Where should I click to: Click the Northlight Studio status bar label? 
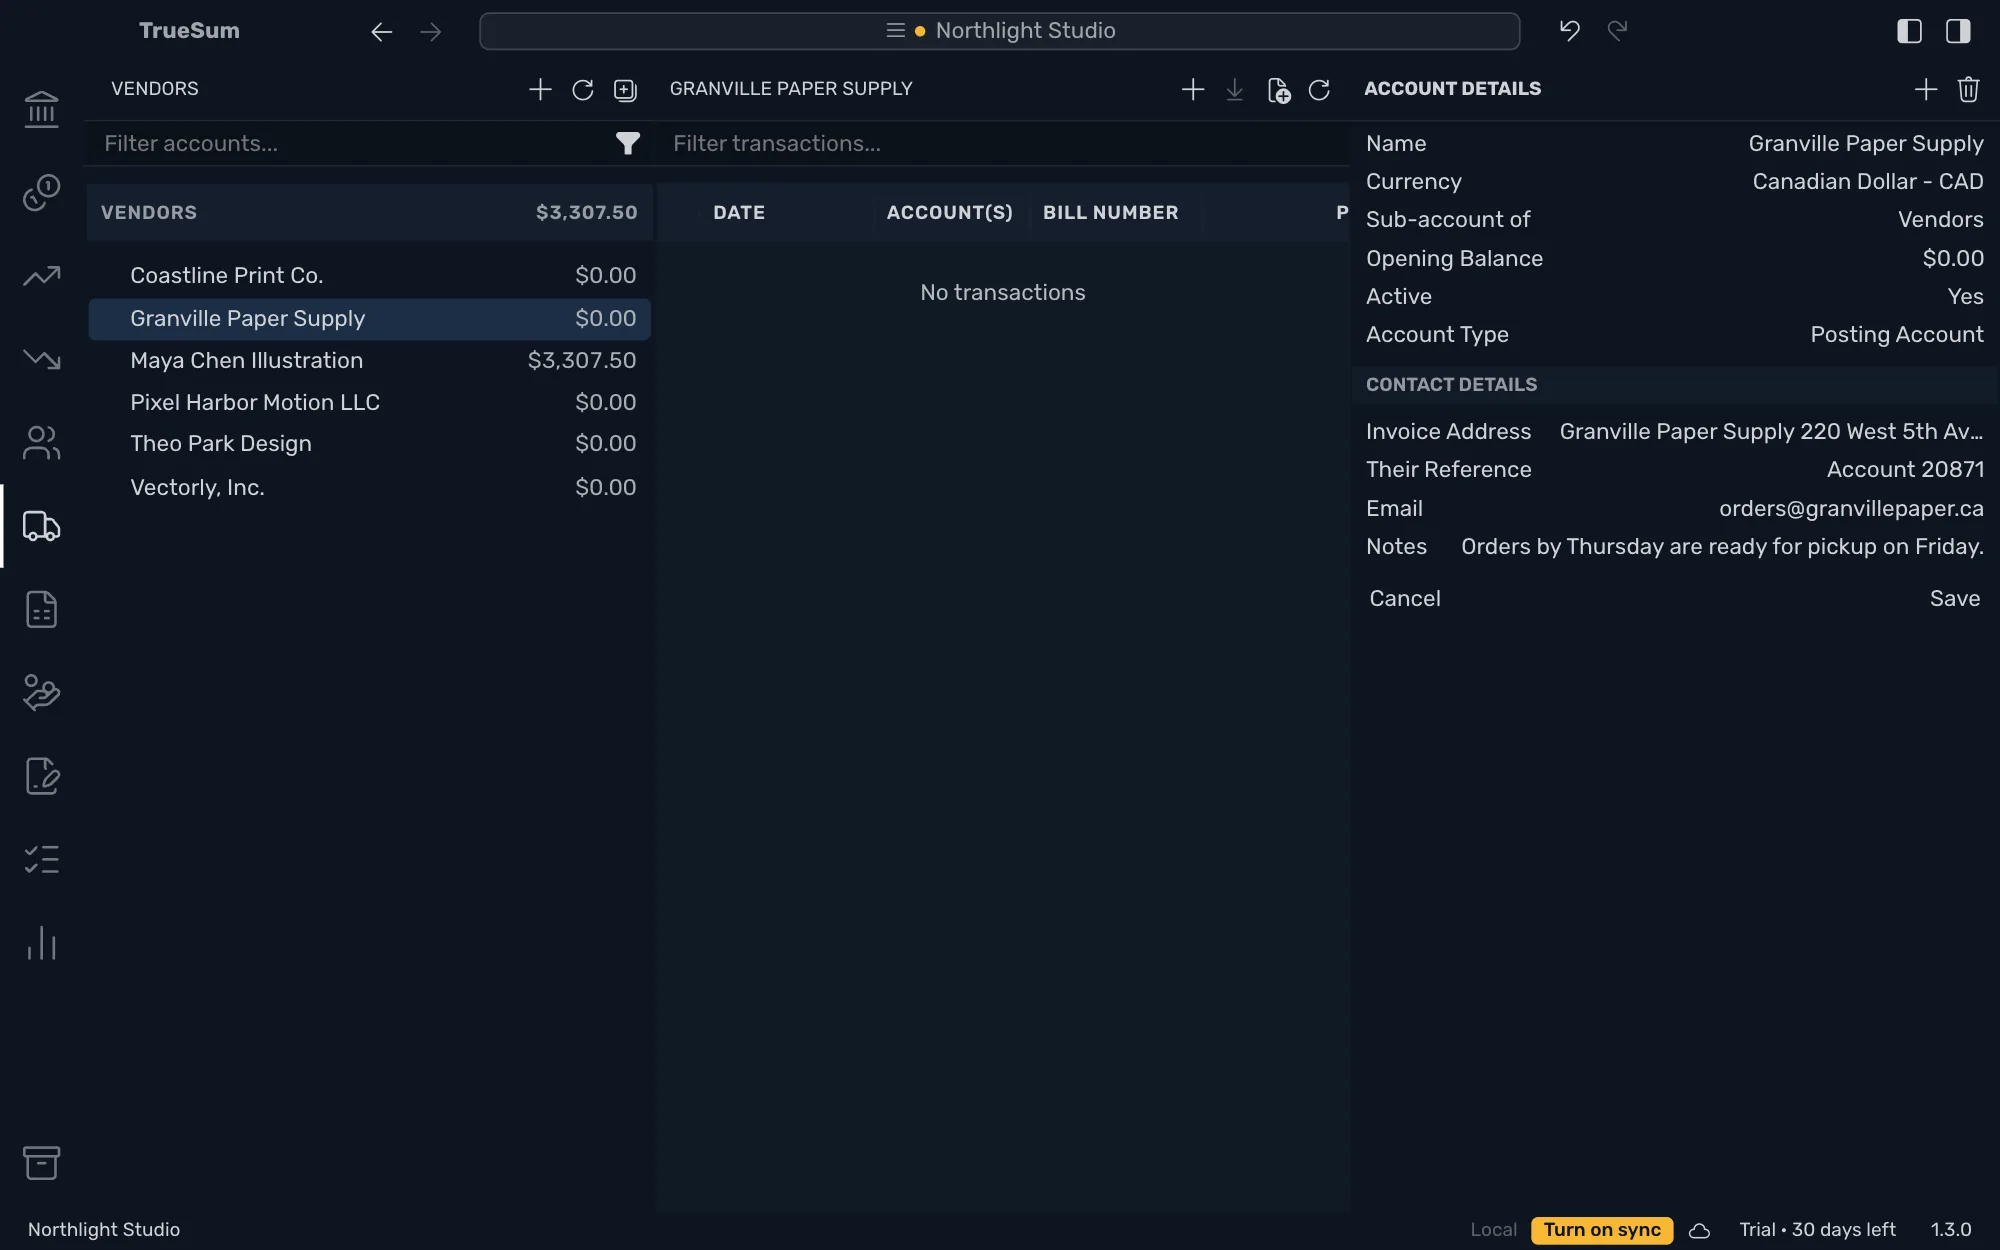click(x=104, y=1230)
